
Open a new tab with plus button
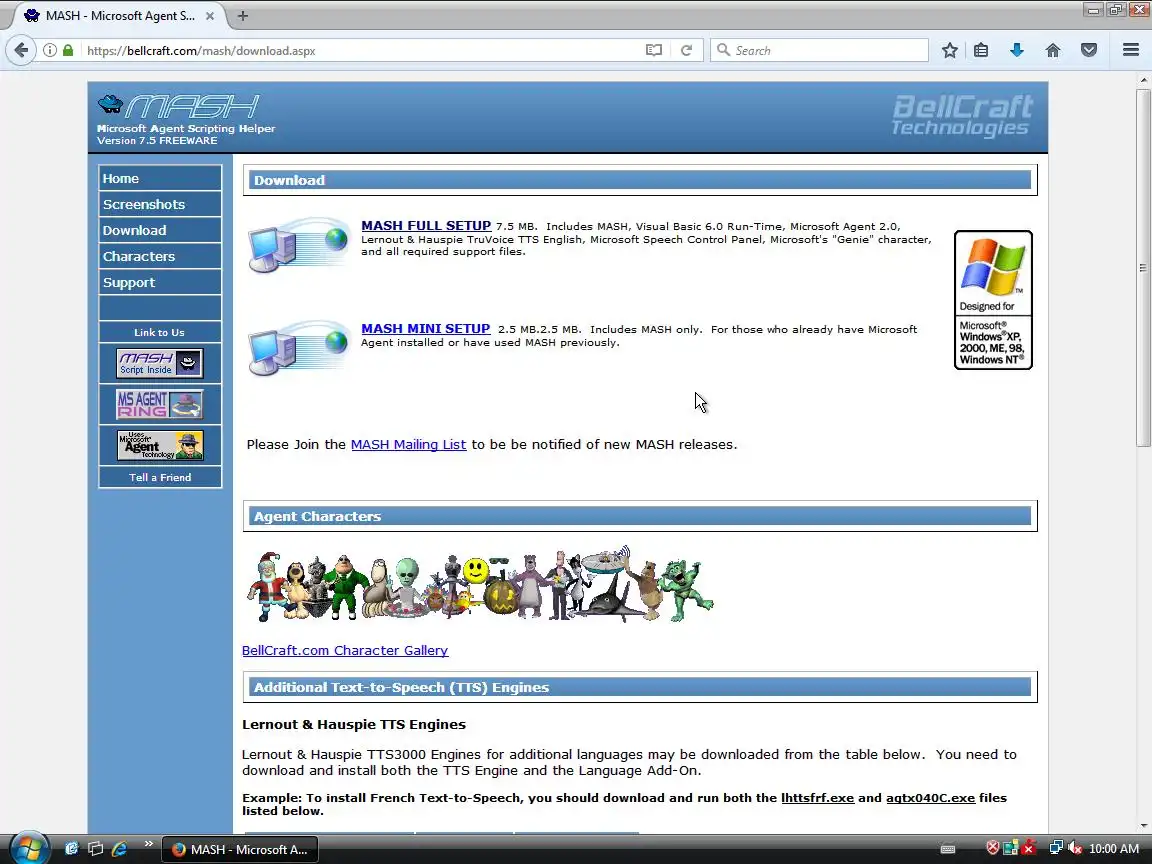(242, 15)
